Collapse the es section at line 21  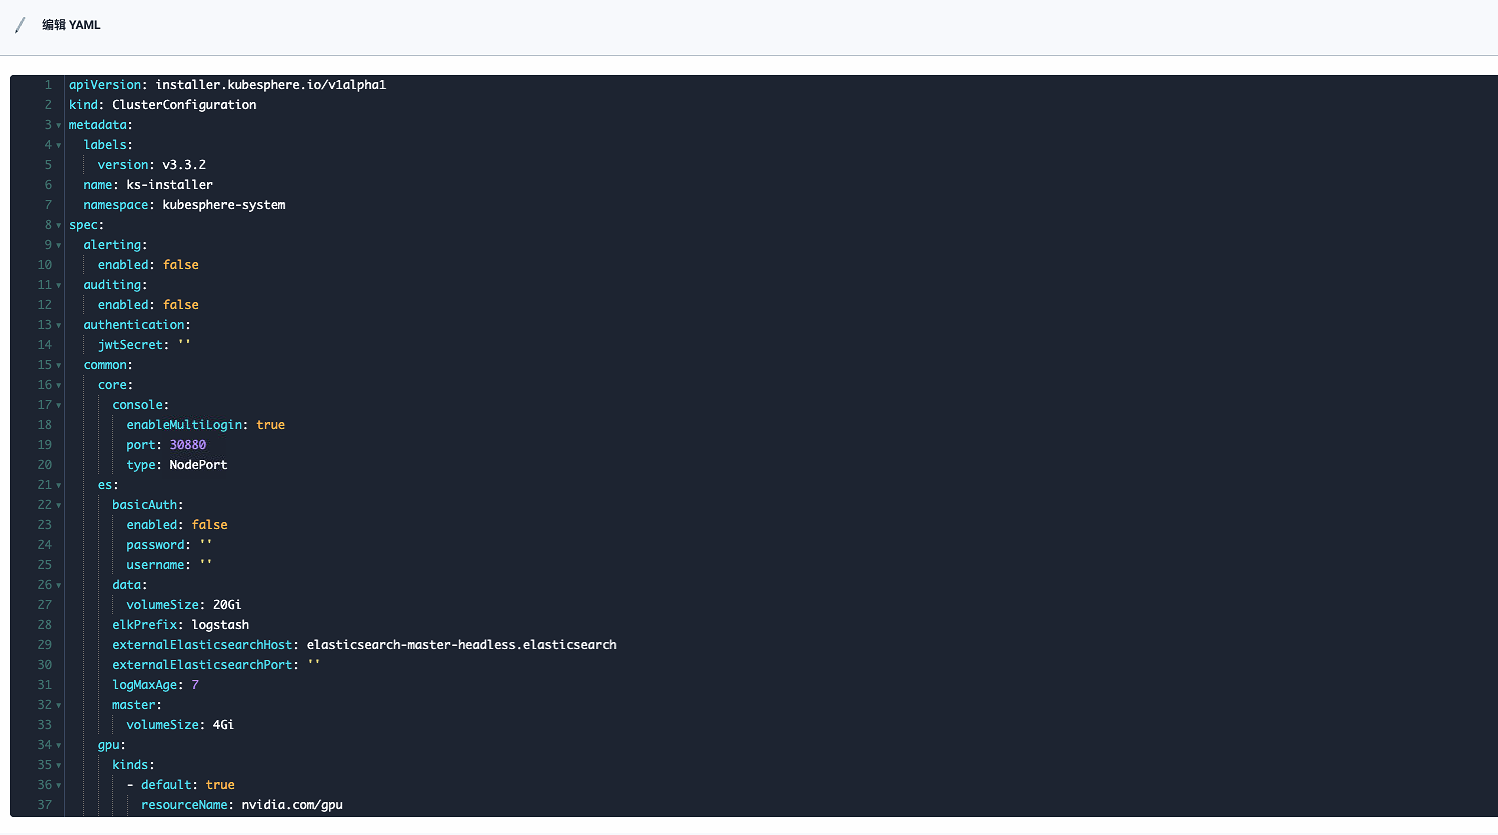pyautogui.click(x=59, y=485)
